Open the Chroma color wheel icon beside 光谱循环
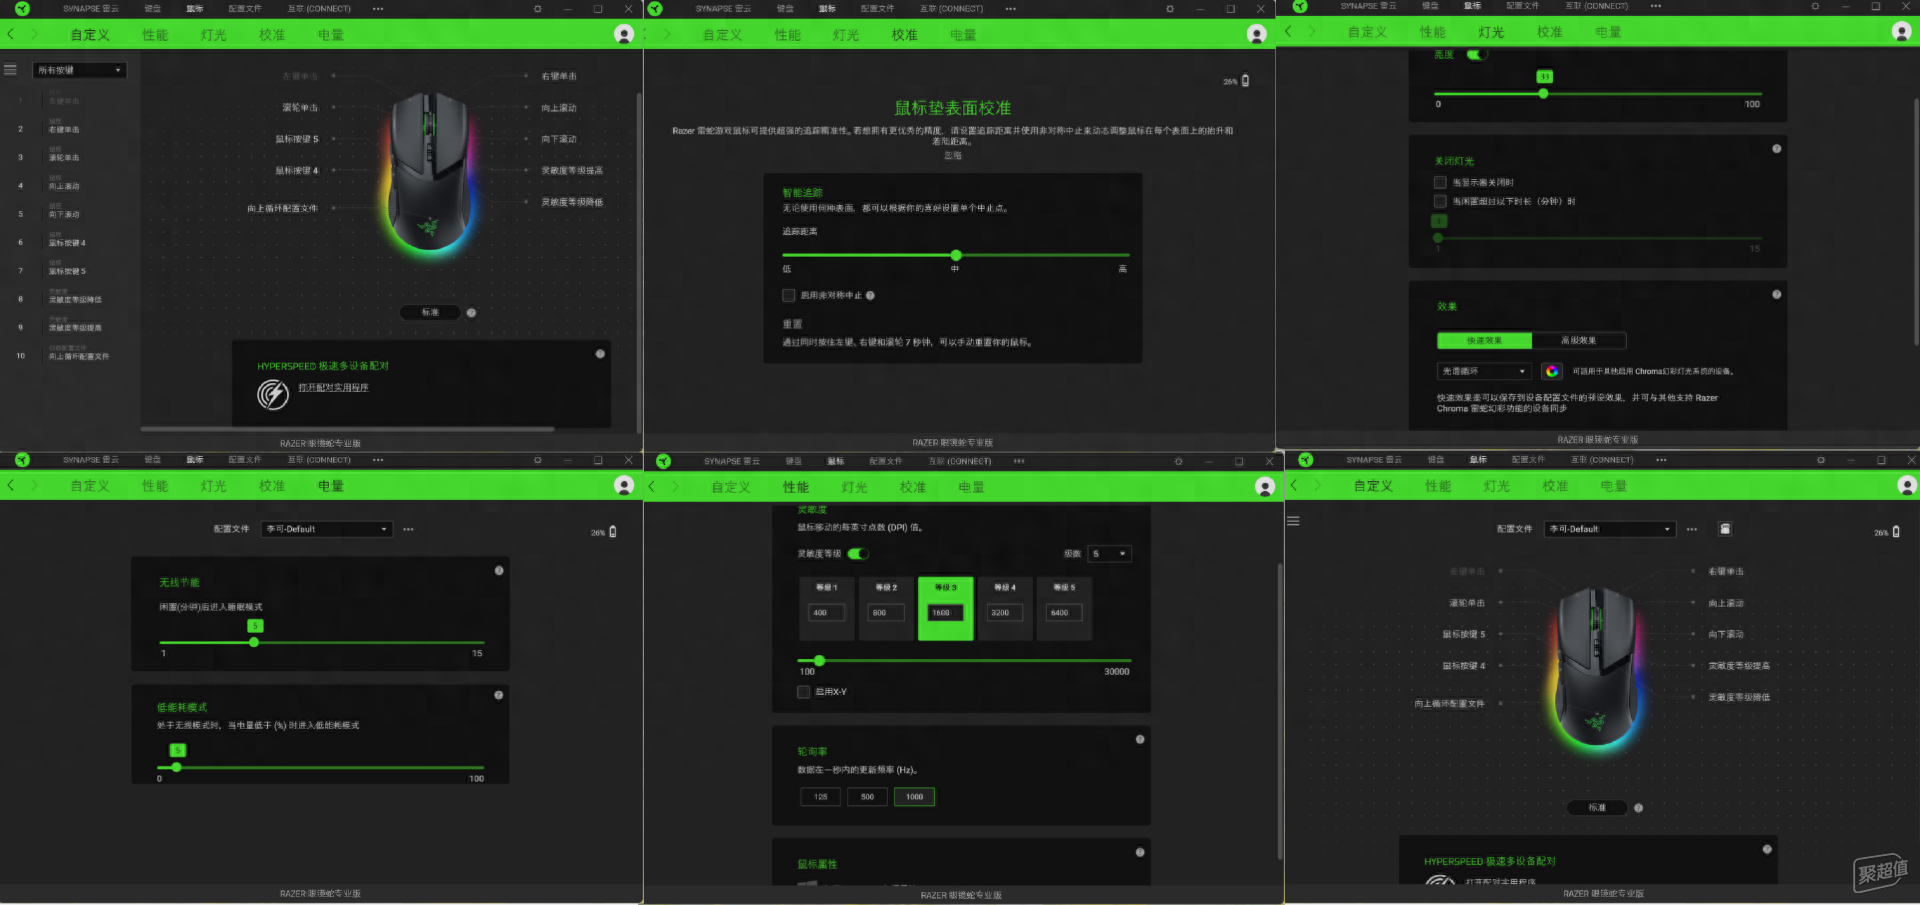This screenshot has width=1920, height=905. [1552, 371]
